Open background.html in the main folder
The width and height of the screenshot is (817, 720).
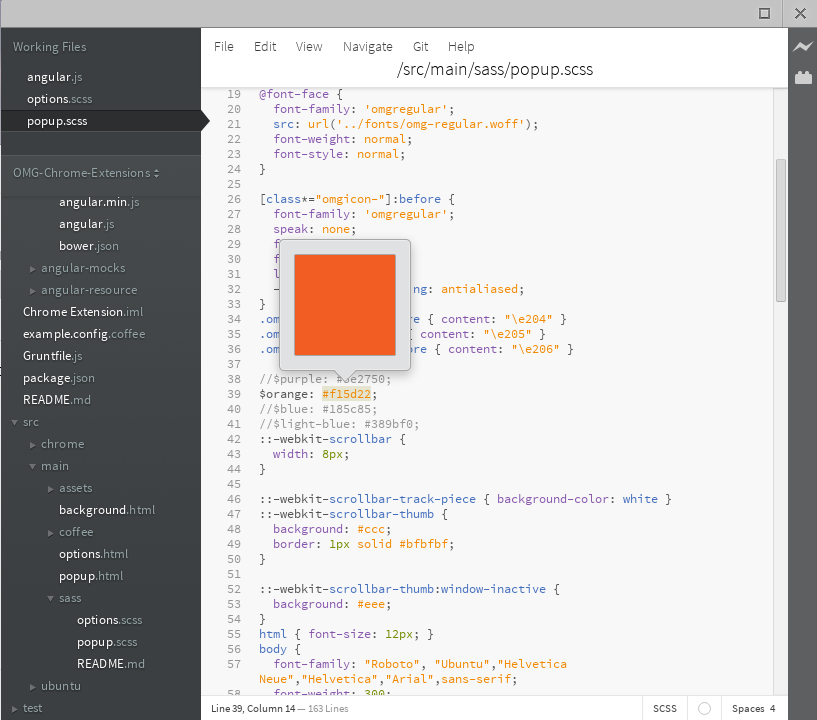pos(107,510)
